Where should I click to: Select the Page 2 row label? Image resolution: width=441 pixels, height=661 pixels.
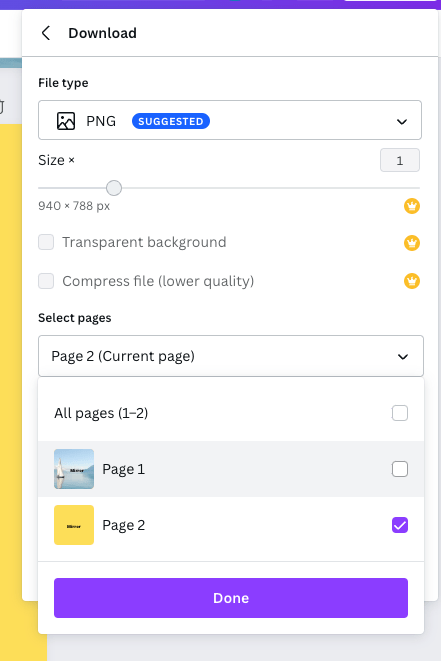[124, 525]
